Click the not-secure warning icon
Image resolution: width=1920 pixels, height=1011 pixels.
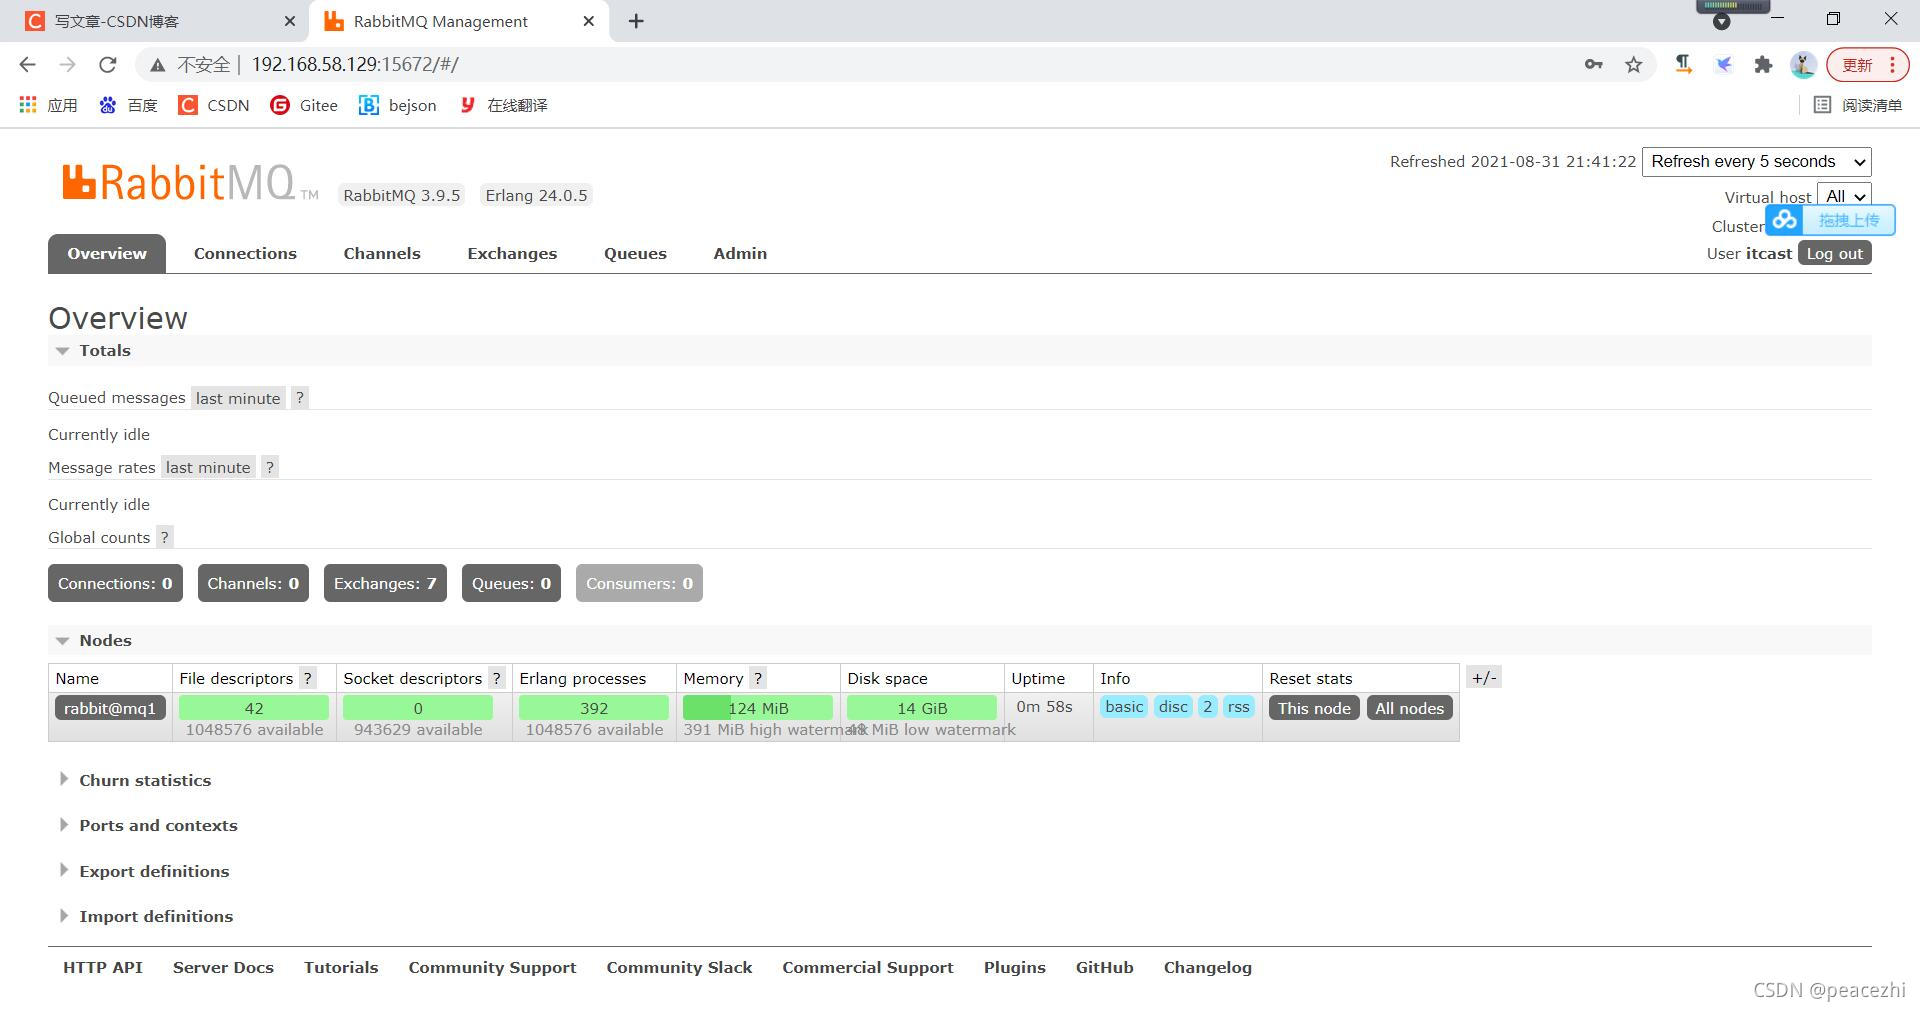point(157,65)
